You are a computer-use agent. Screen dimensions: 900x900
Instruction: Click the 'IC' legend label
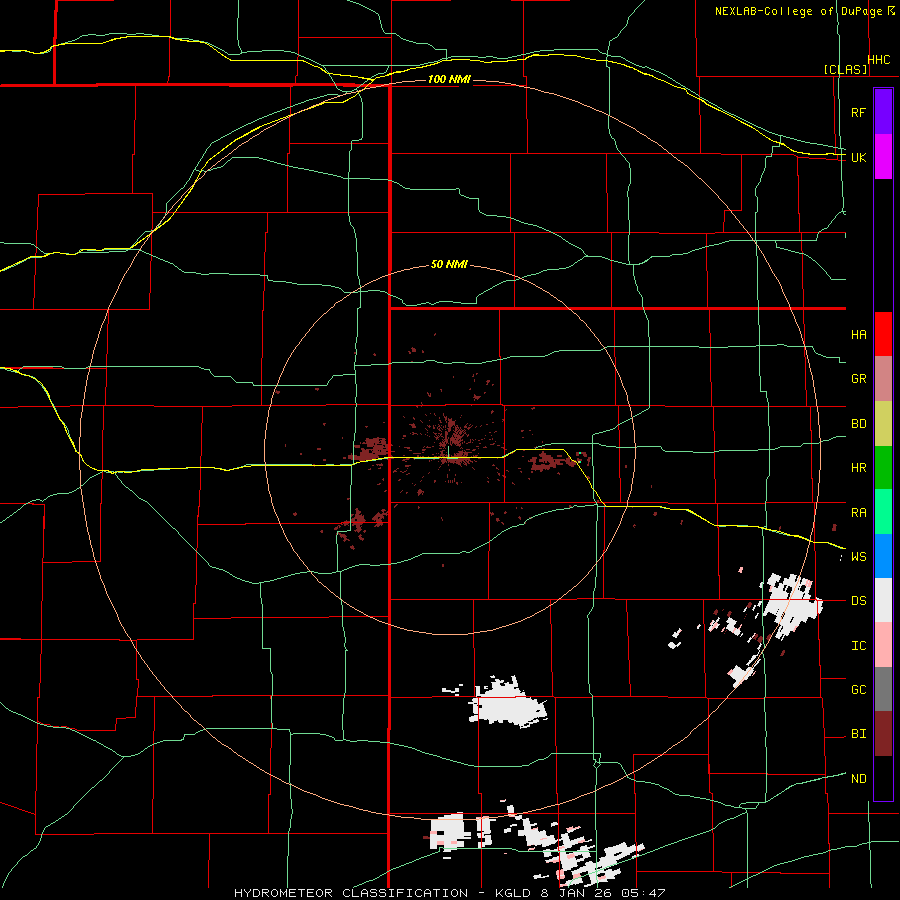coord(858,646)
